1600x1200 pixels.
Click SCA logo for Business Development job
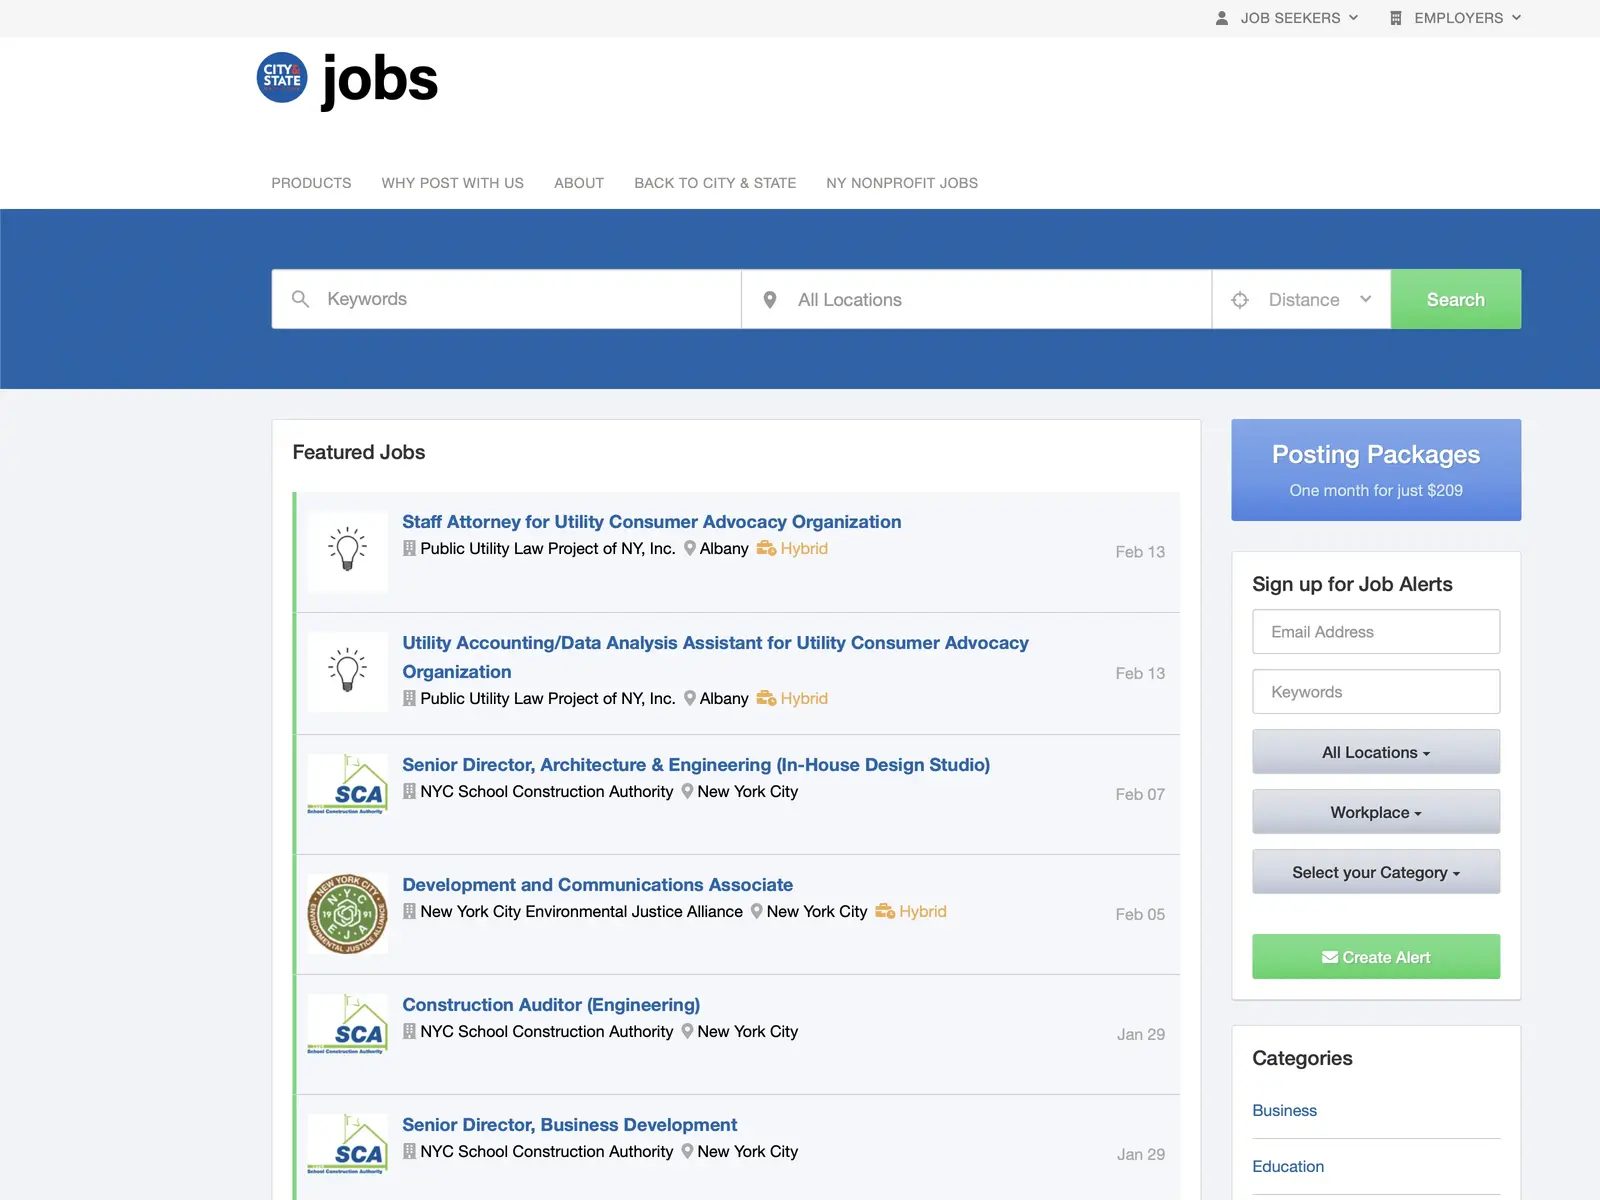348,1144
